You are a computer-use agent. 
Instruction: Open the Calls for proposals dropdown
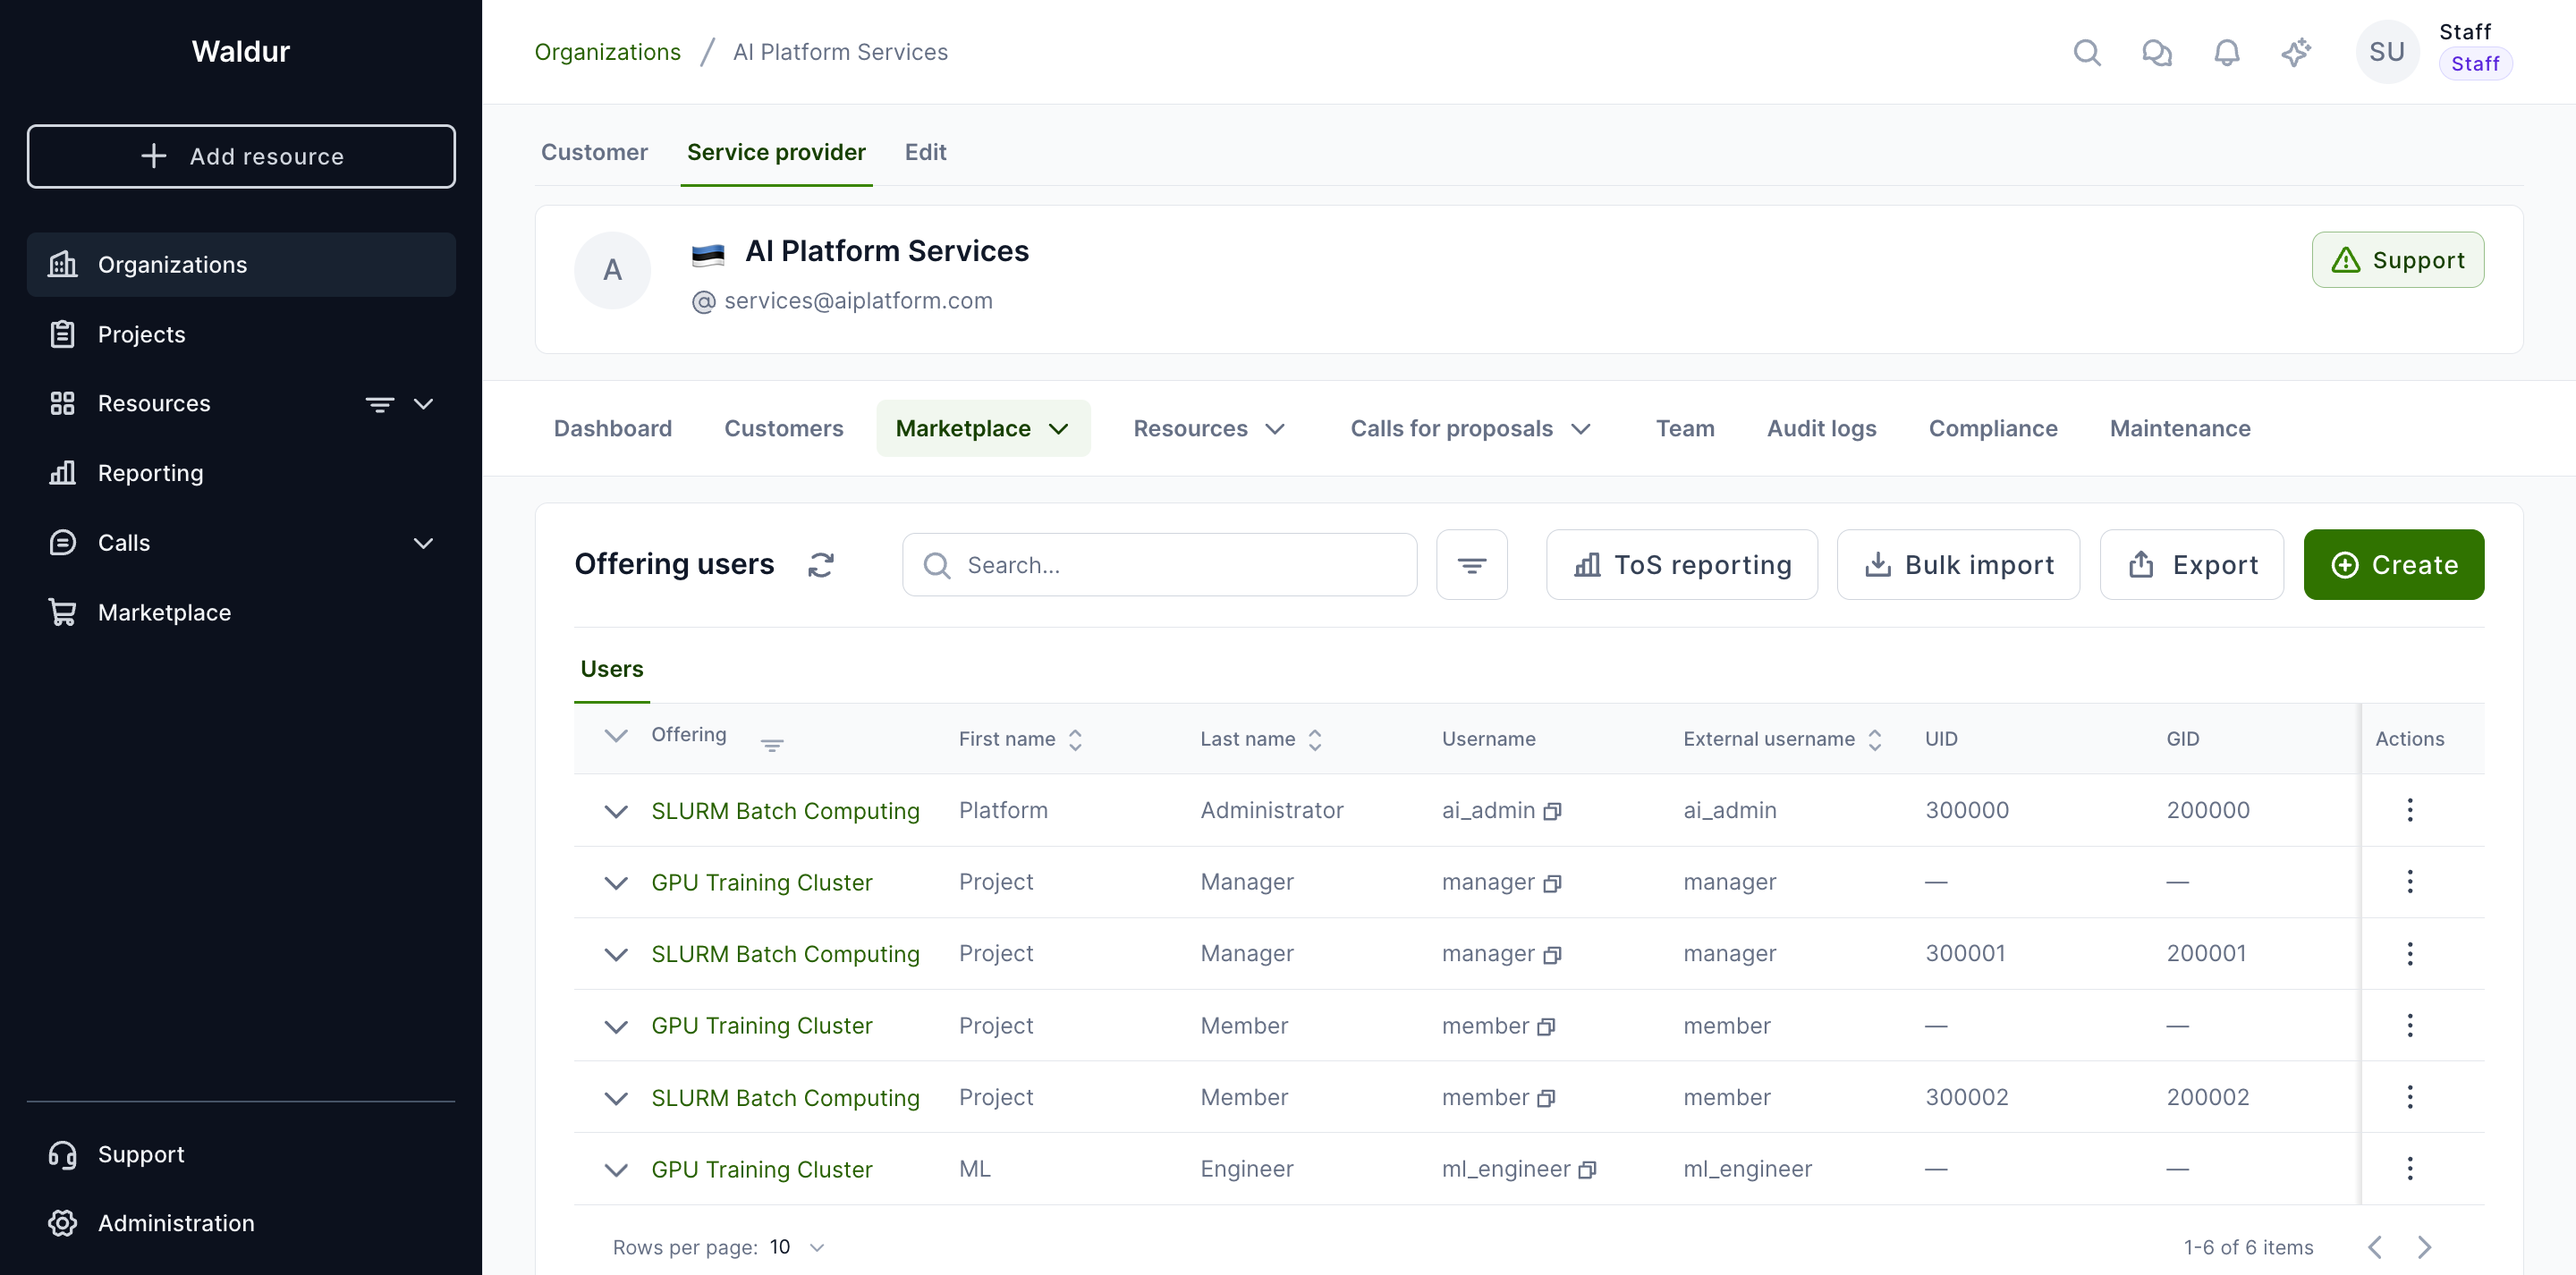click(1470, 429)
